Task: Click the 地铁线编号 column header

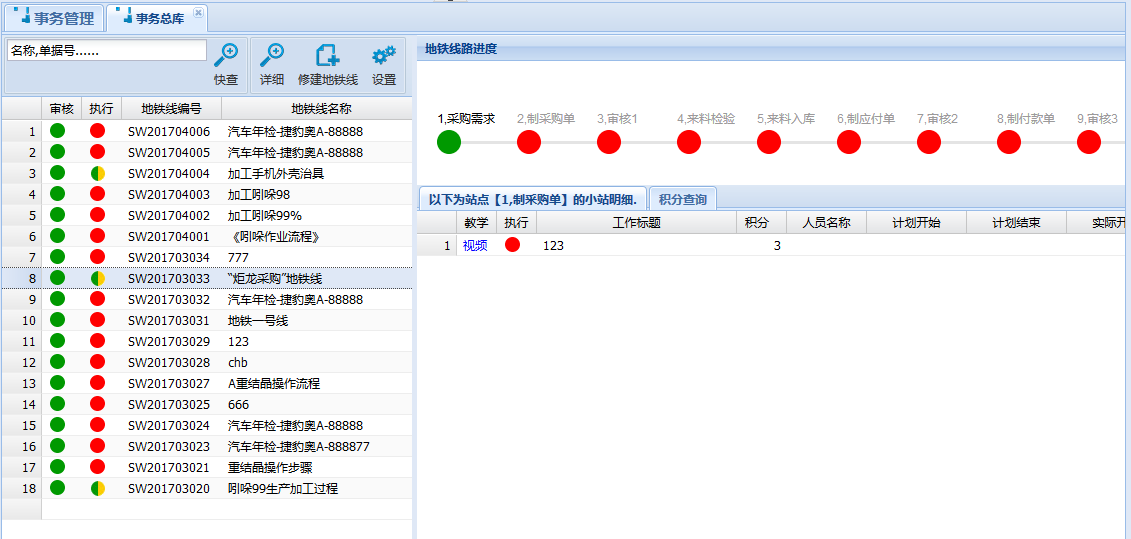Action: 171,108
